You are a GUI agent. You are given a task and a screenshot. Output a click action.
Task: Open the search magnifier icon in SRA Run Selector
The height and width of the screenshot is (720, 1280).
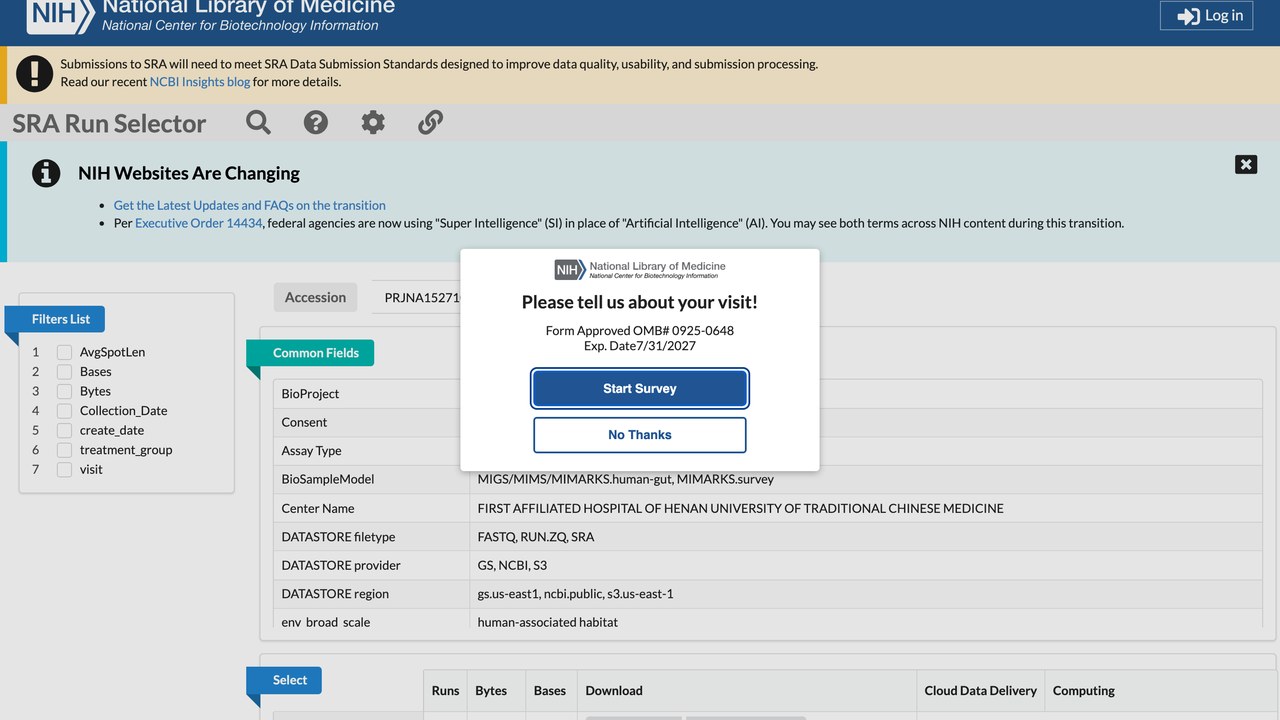[x=258, y=122]
